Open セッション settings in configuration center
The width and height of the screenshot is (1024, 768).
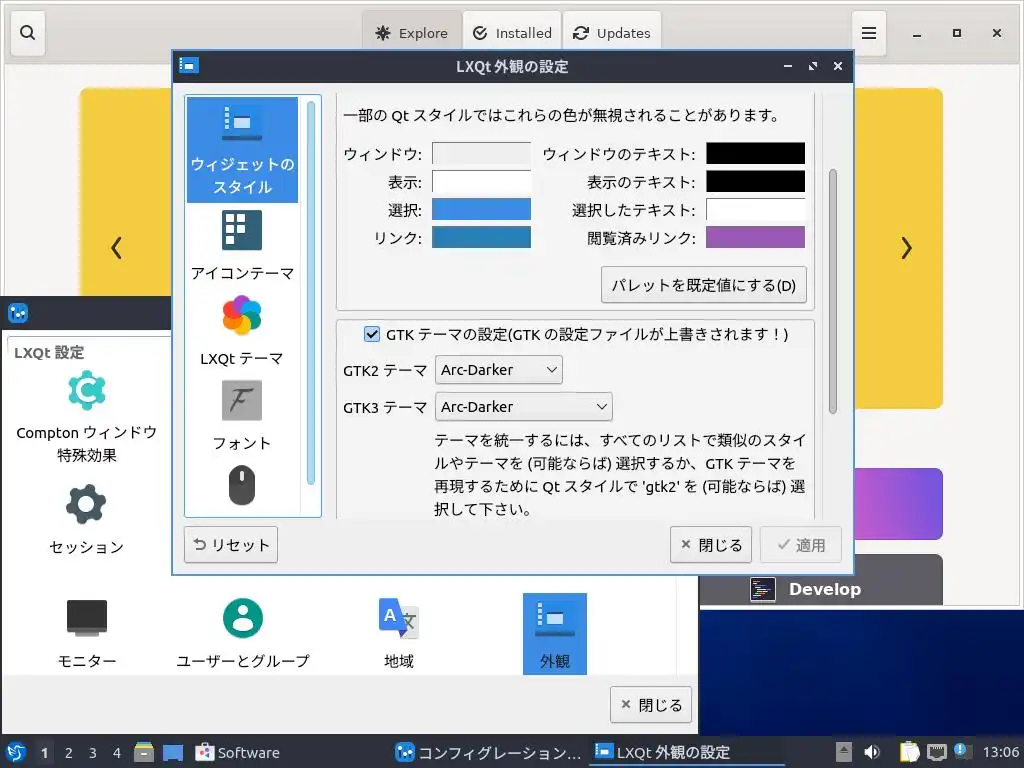pyautogui.click(x=87, y=519)
